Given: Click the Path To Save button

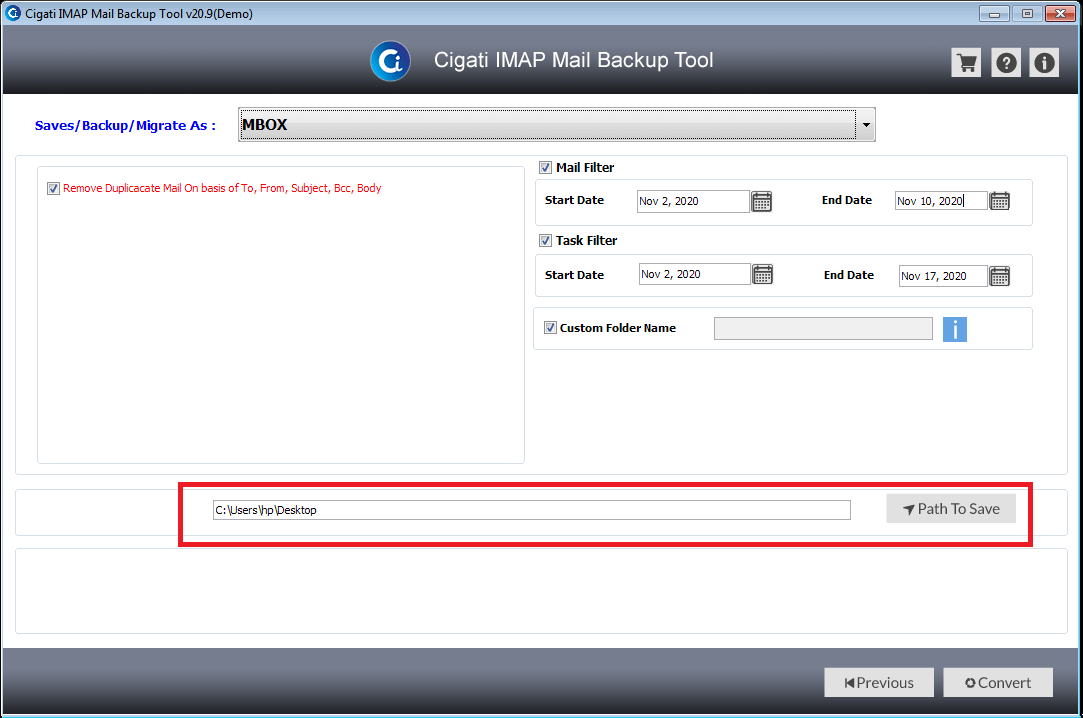Looking at the screenshot, I should click(x=951, y=509).
